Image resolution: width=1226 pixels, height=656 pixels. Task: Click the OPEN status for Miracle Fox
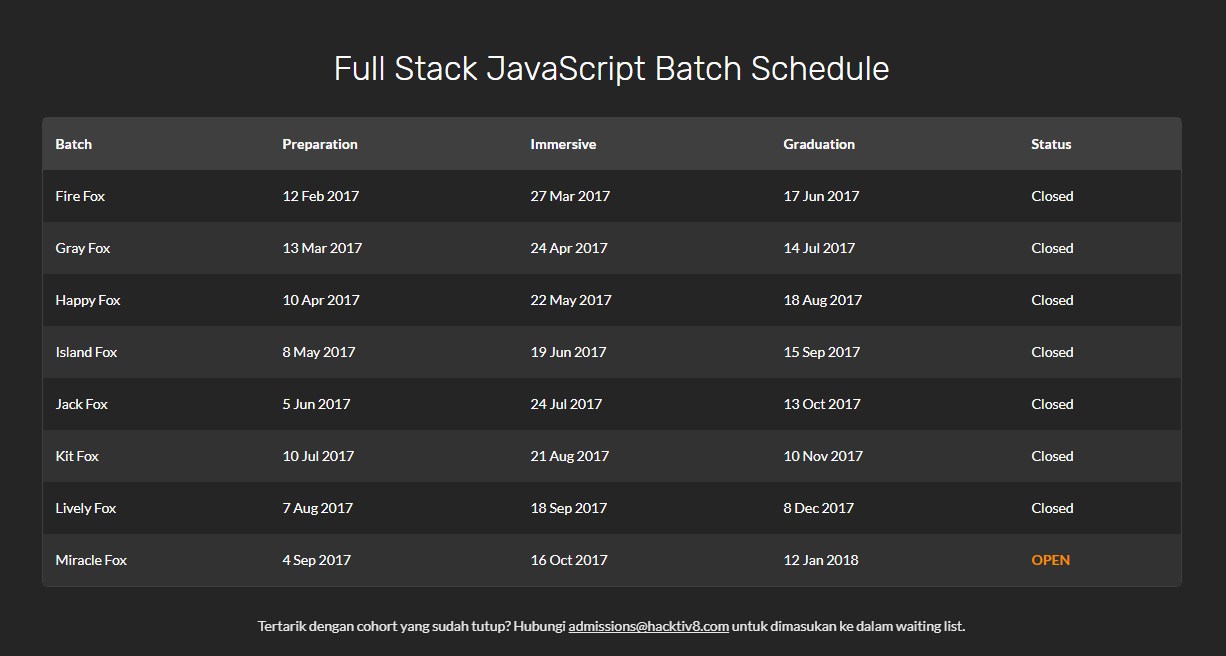pyautogui.click(x=1050, y=560)
